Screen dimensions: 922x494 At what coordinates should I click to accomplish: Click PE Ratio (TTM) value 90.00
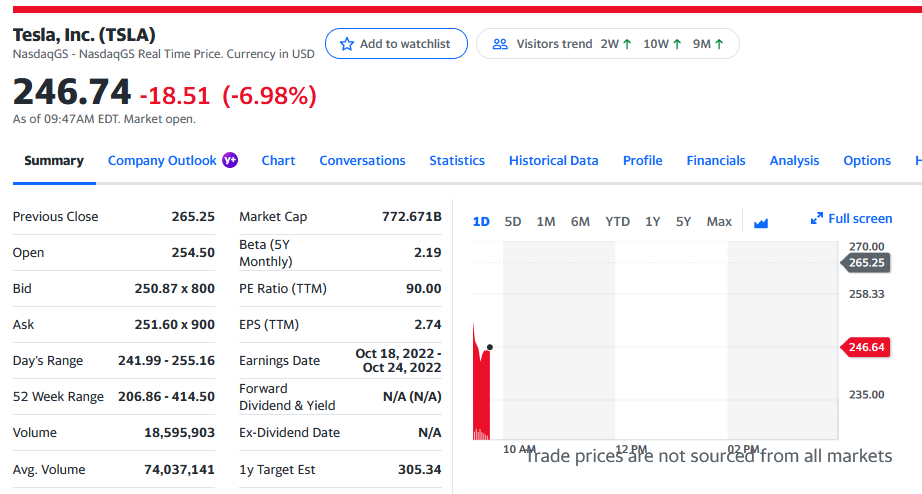(x=423, y=288)
